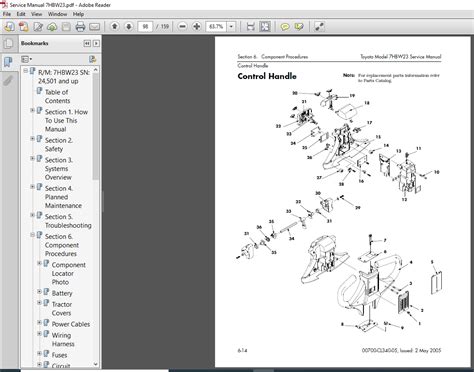Image resolution: width=474 pixels, height=372 pixels.
Task: Open the Edit menu
Action: pyautogui.click(x=21, y=14)
